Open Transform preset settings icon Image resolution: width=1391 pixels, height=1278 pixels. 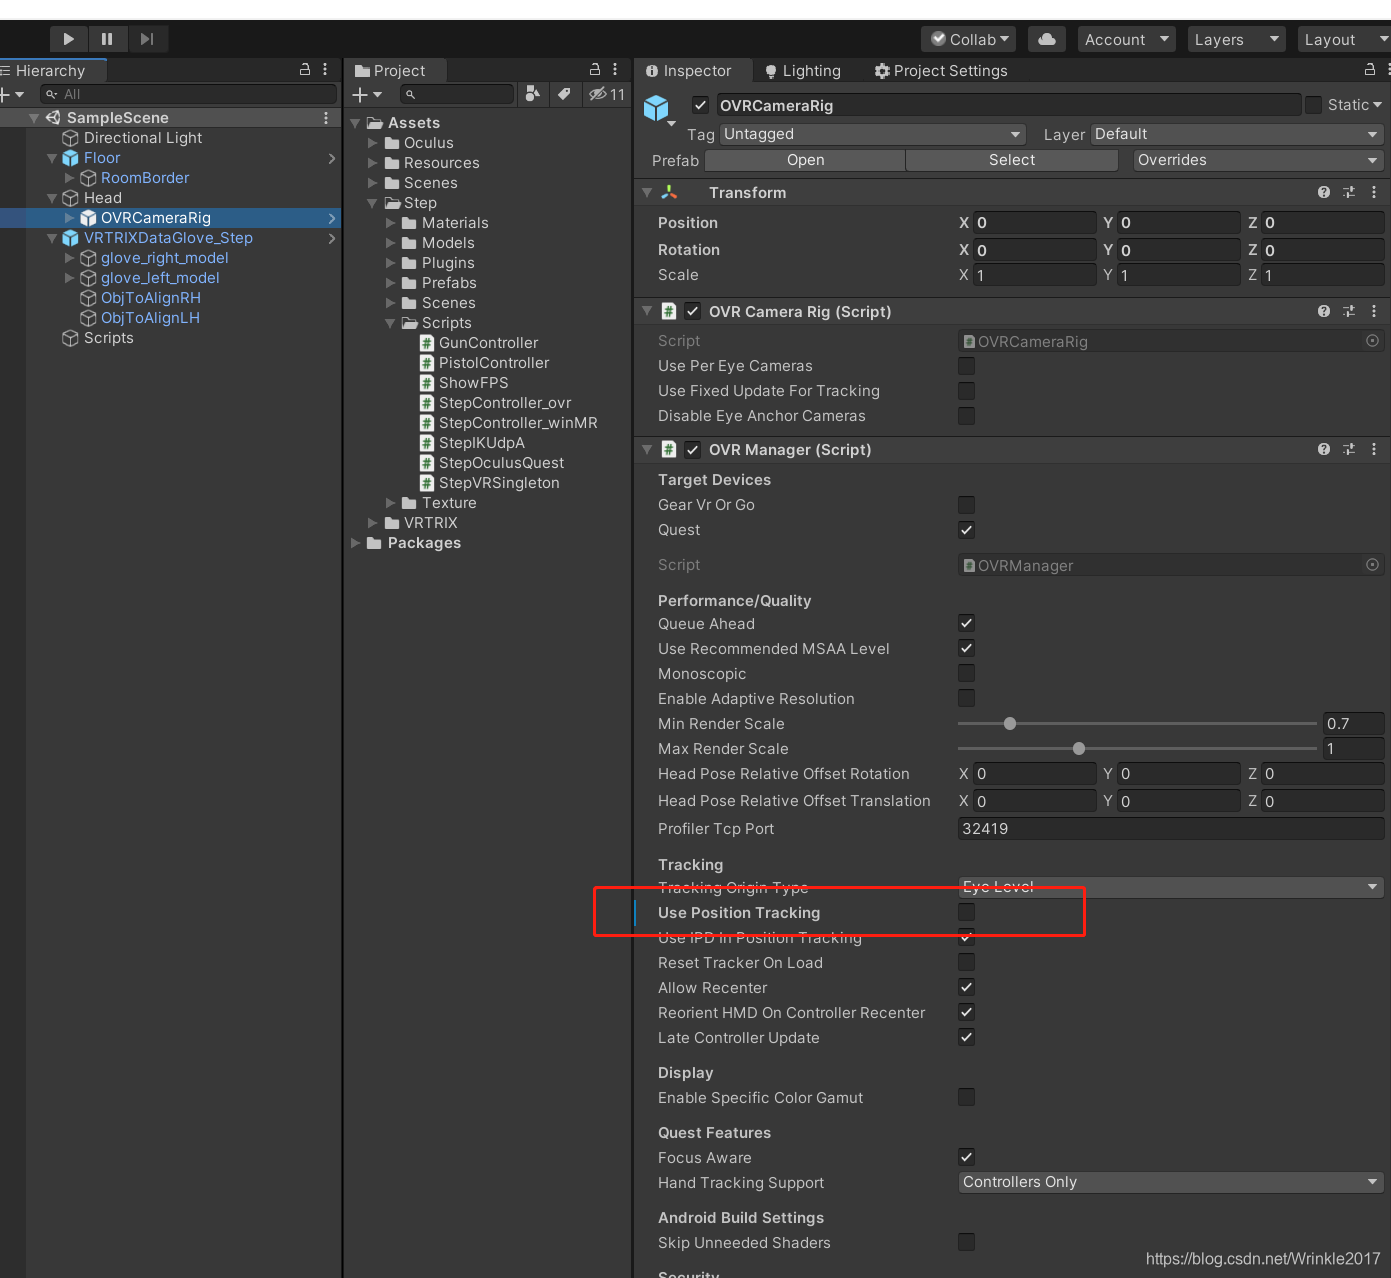[1349, 192]
